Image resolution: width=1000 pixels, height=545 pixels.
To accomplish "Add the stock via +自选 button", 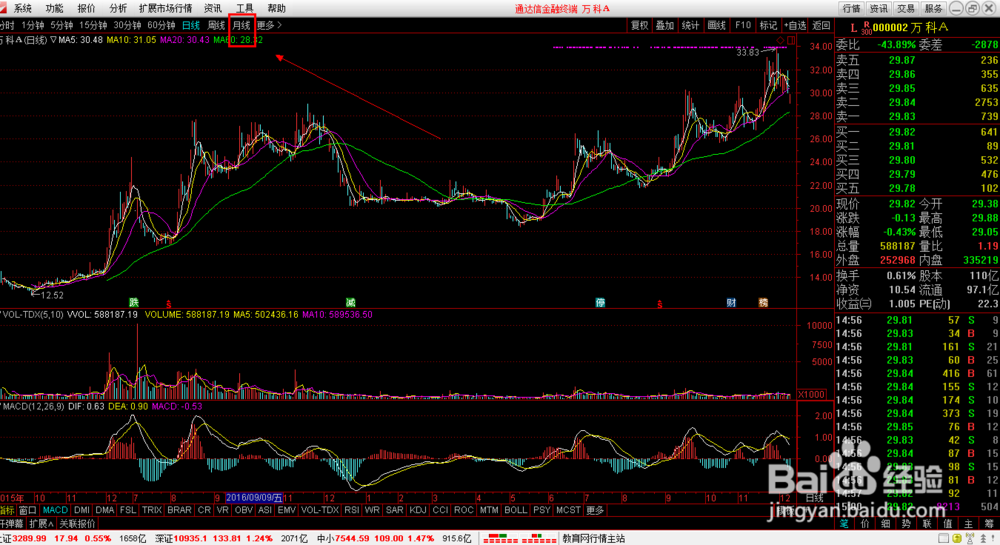I will (x=795, y=25).
